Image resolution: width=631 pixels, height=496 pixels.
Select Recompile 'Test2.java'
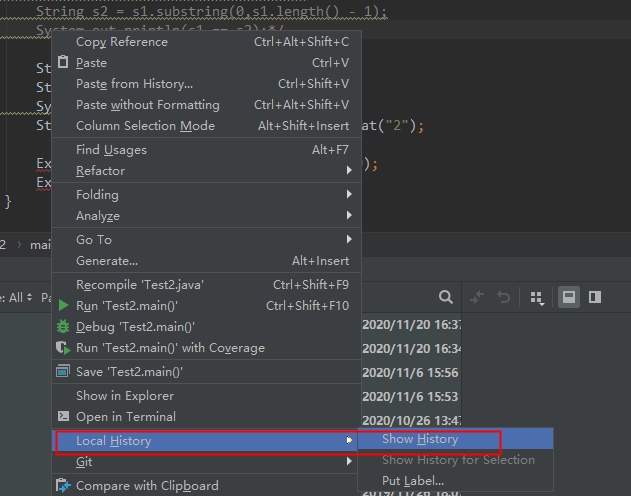click(206, 285)
